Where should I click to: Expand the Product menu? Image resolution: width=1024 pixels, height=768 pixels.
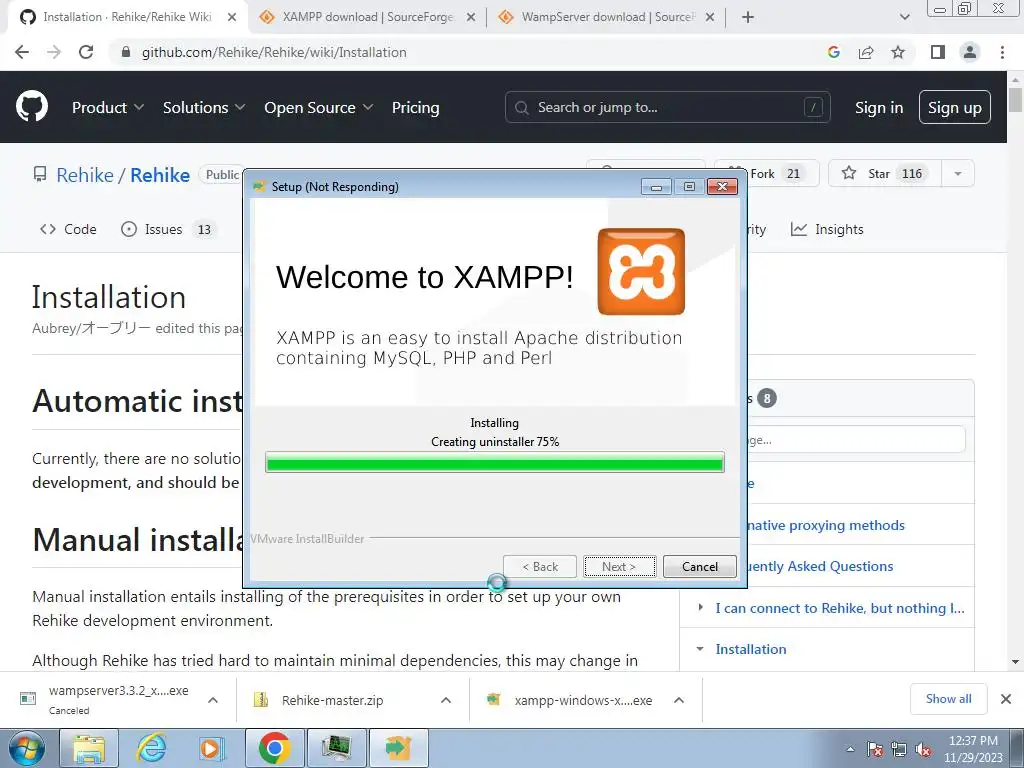pyautogui.click(x=107, y=108)
